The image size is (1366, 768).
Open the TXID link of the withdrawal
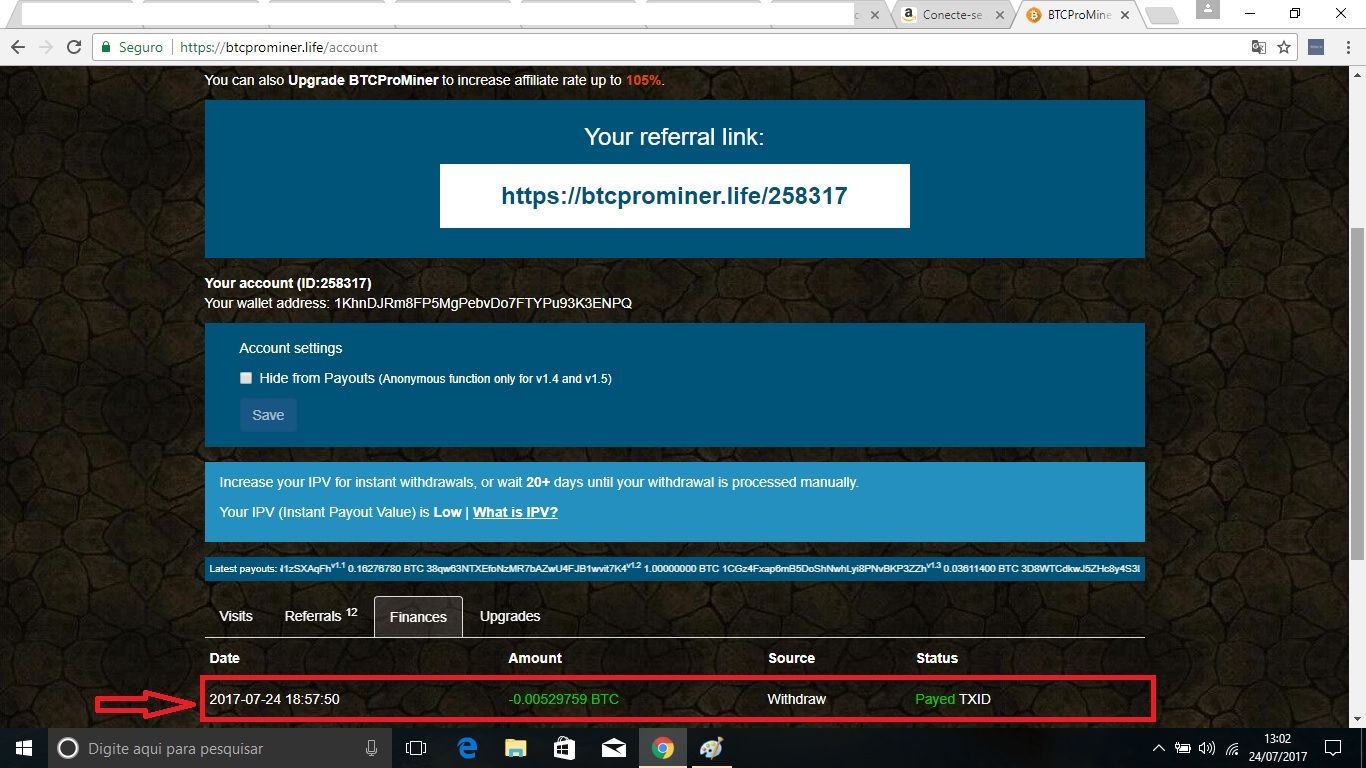click(975, 699)
